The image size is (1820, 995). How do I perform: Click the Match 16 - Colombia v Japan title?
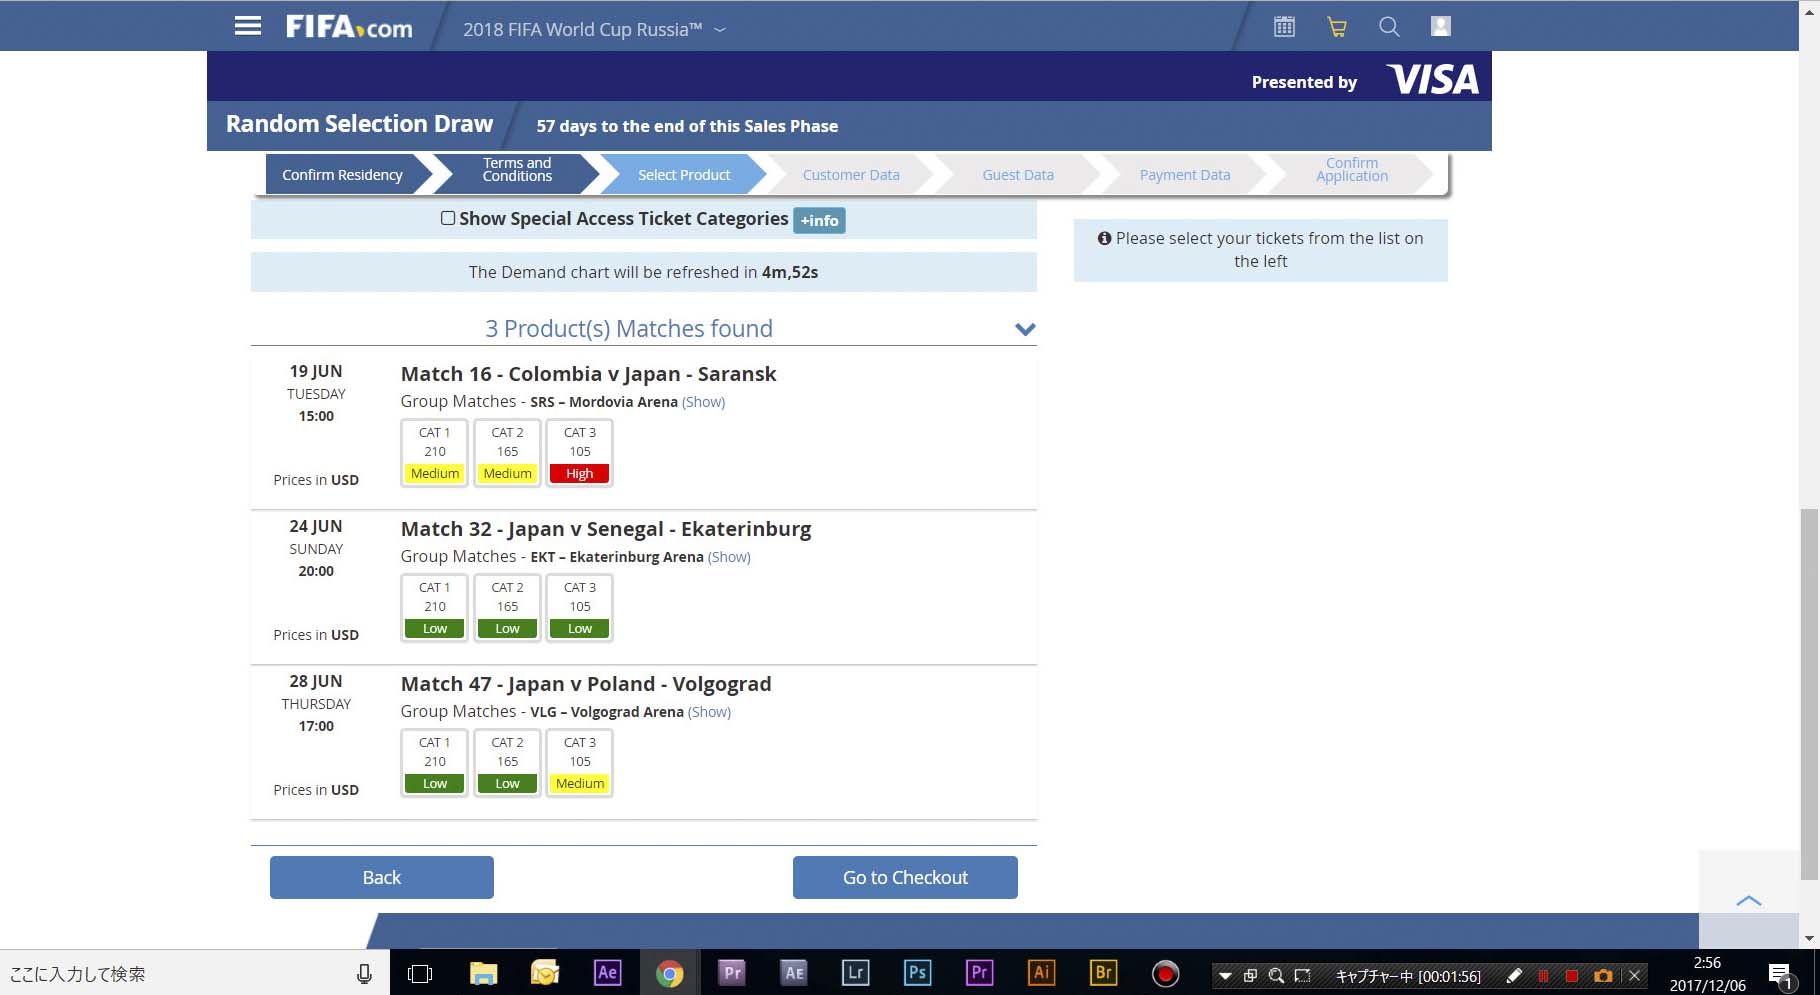click(x=588, y=374)
